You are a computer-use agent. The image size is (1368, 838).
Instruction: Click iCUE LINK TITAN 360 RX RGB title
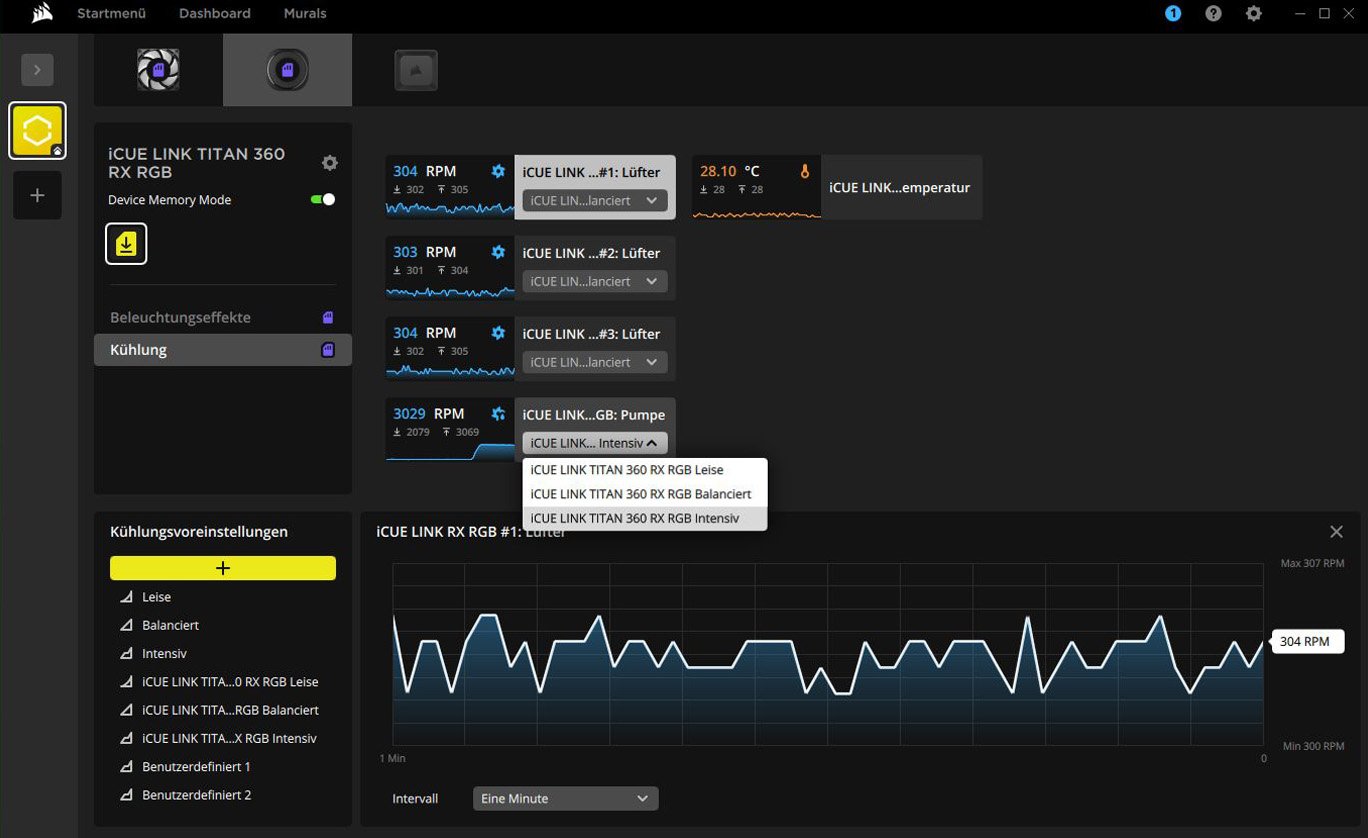pyautogui.click(x=197, y=163)
